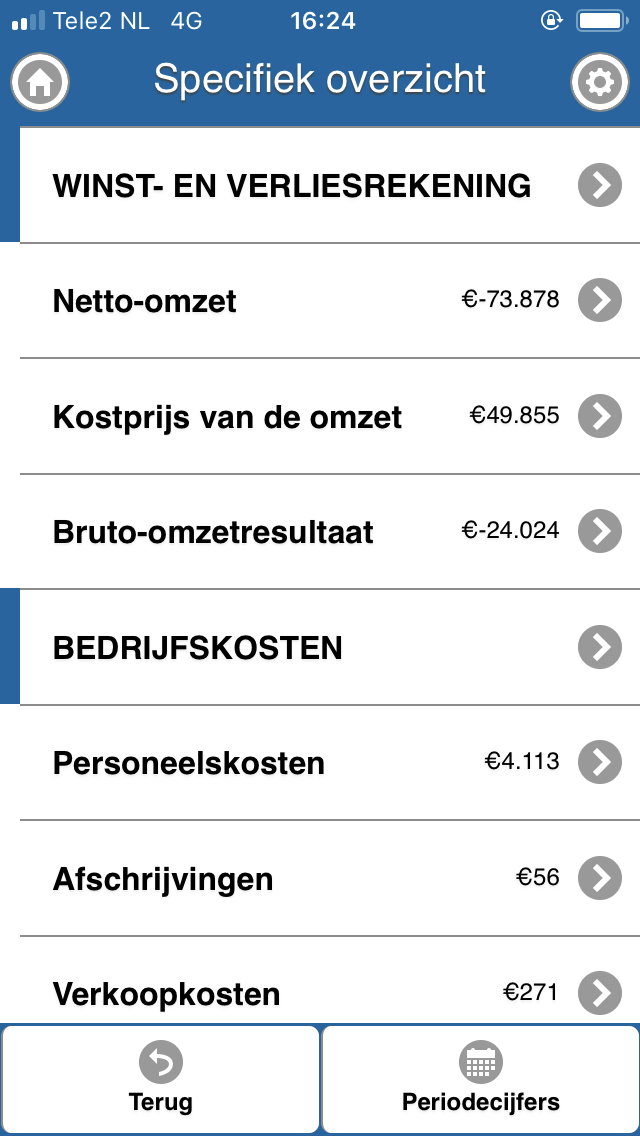Tap the Specifiek overzicht title

[320, 79]
